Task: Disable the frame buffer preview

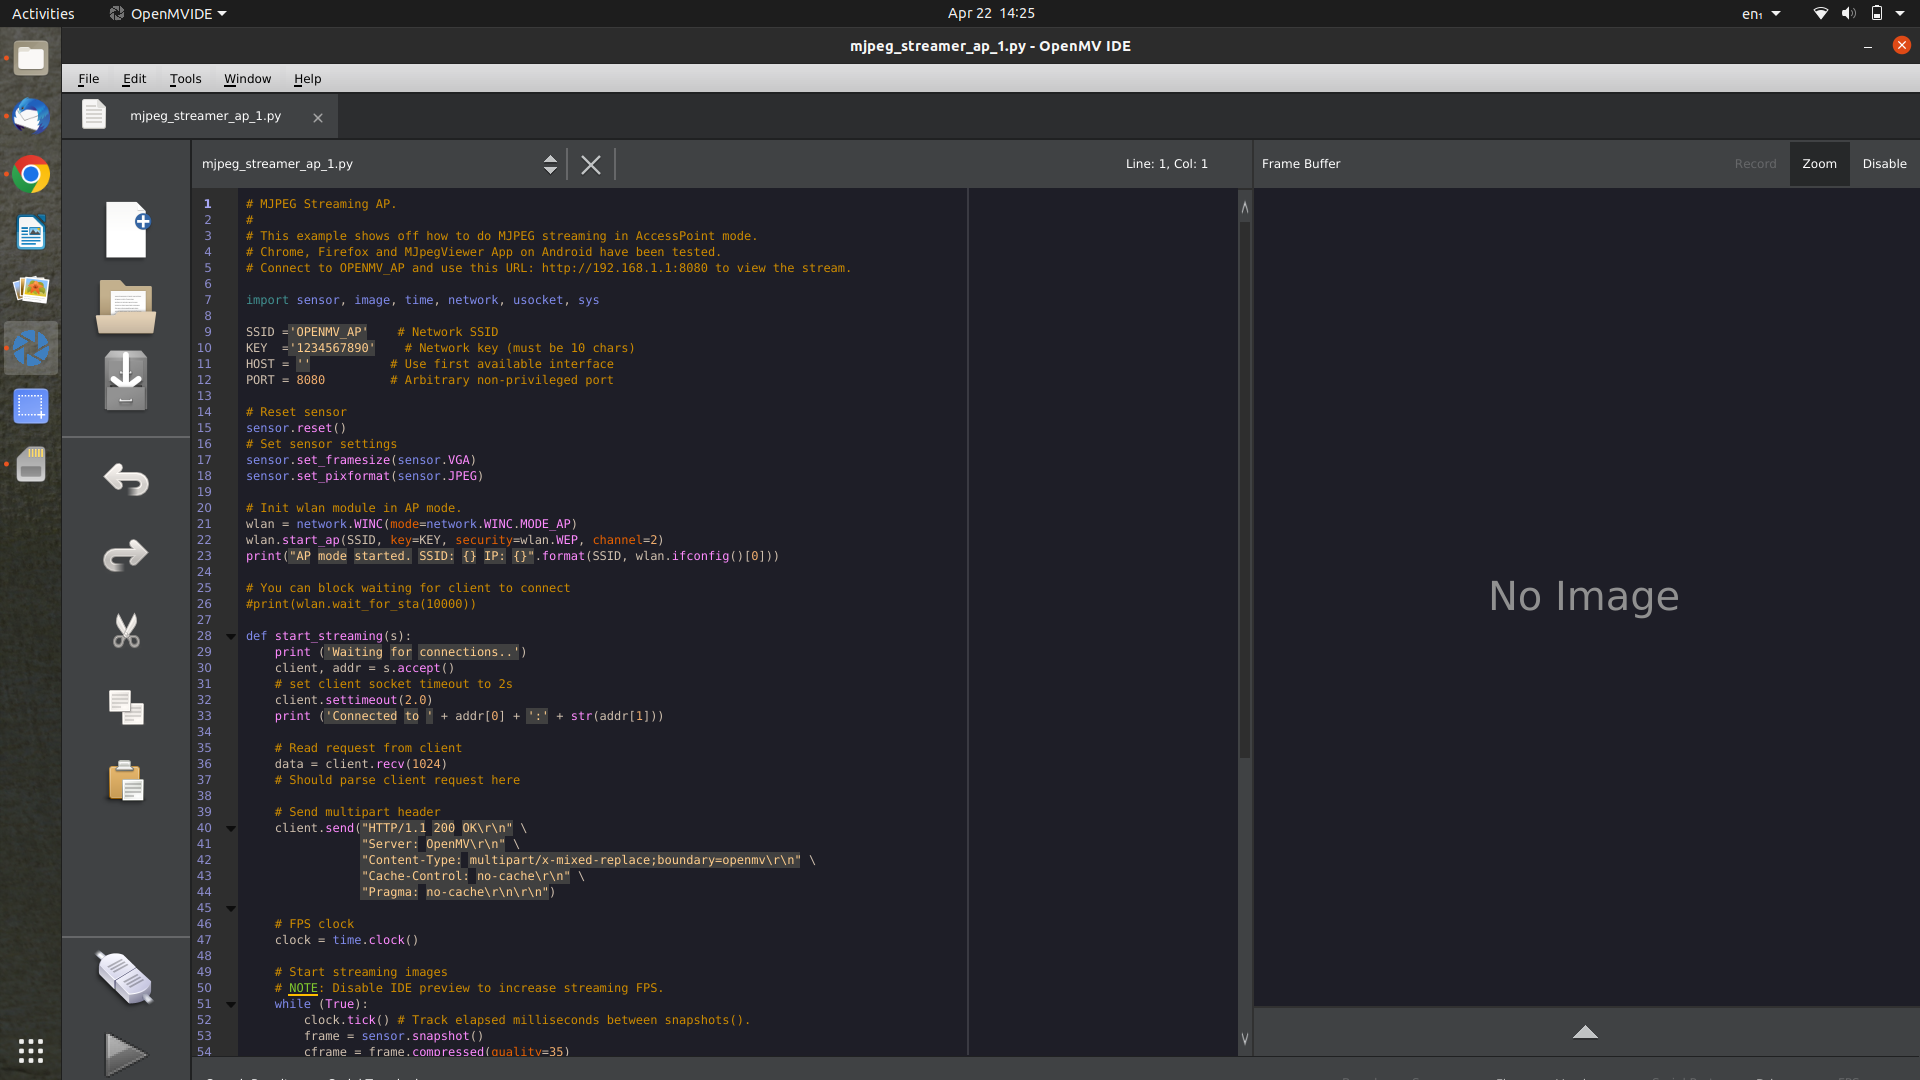Action: (x=1884, y=163)
